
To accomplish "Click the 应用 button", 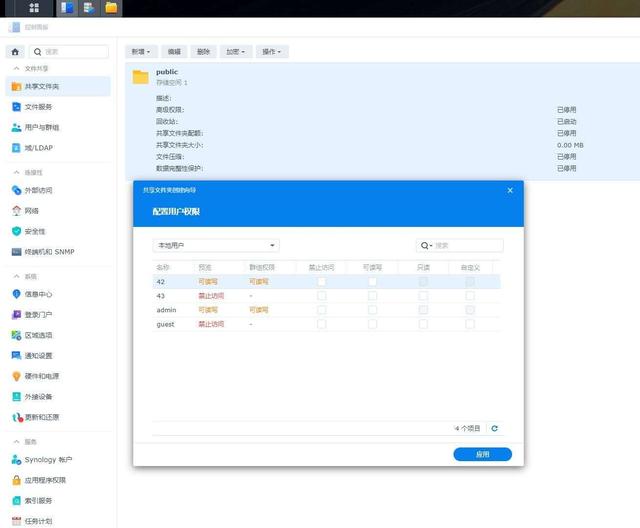I will point(482,454).
